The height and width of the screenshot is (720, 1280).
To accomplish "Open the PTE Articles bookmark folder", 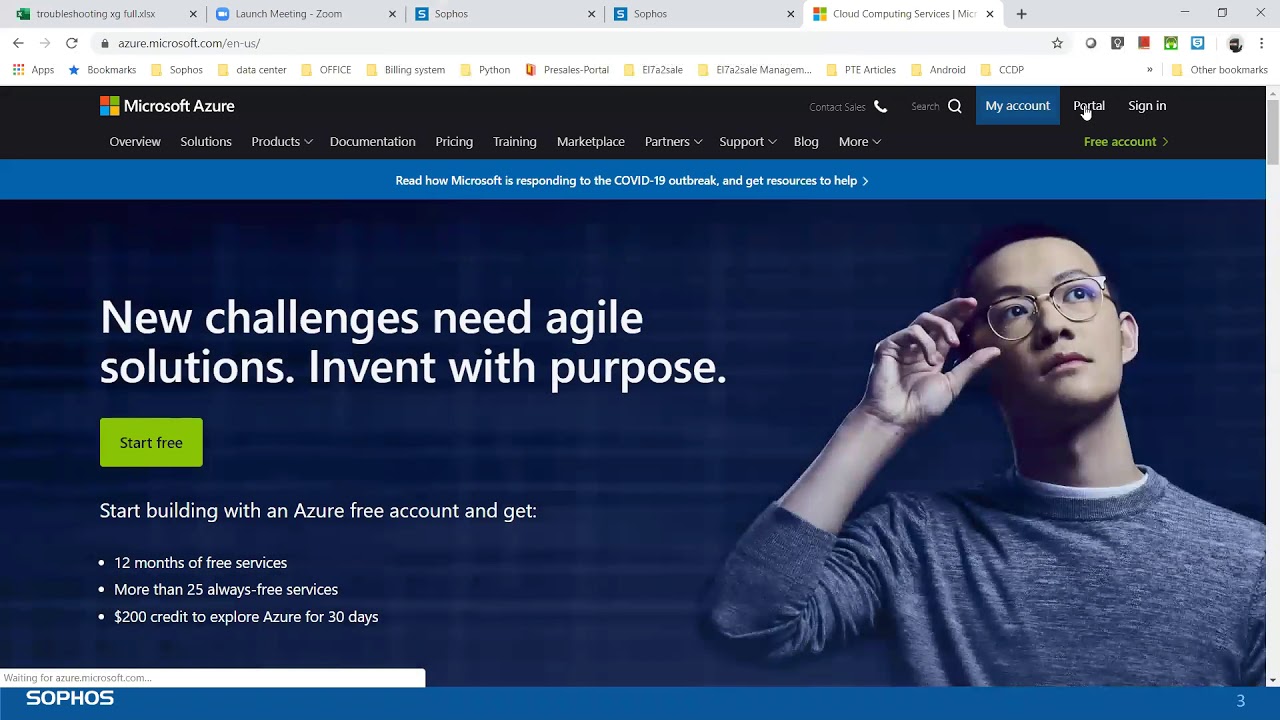I will pyautogui.click(x=861, y=70).
